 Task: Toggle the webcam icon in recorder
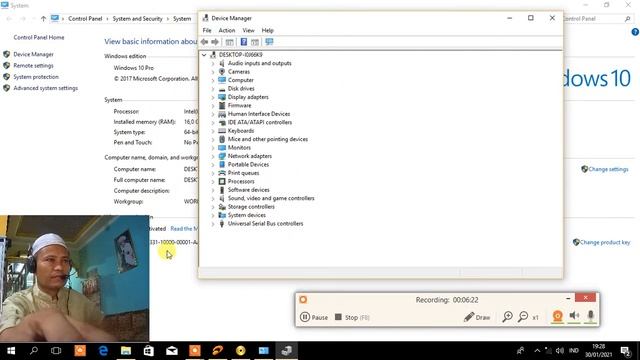[558, 316]
